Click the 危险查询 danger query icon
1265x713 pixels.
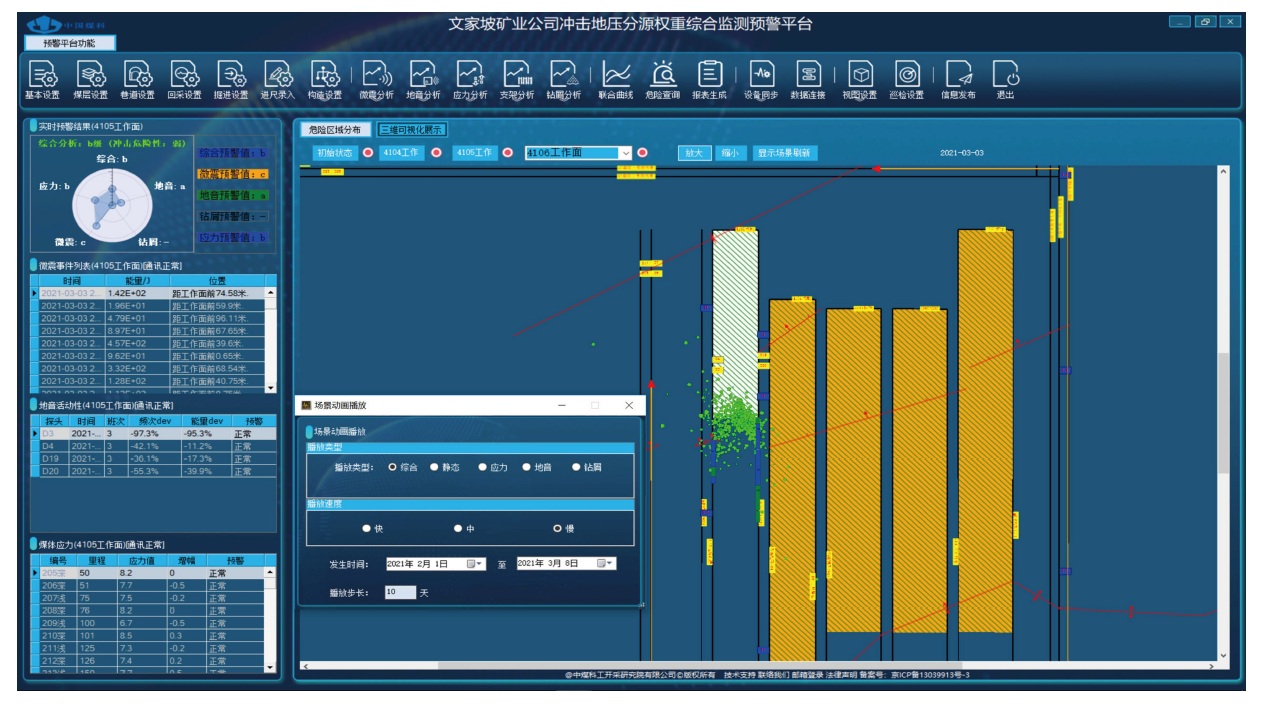(x=662, y=75)
